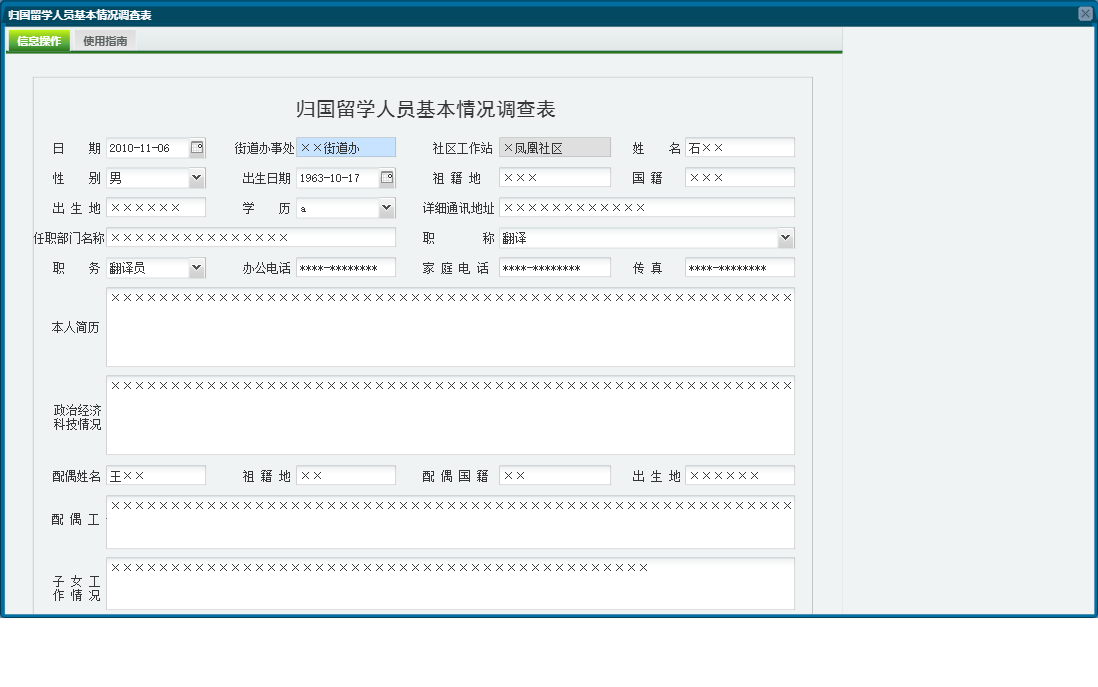Click the 本人简历 resume text area
This screenshot has height=687, width=1098.
449,326
